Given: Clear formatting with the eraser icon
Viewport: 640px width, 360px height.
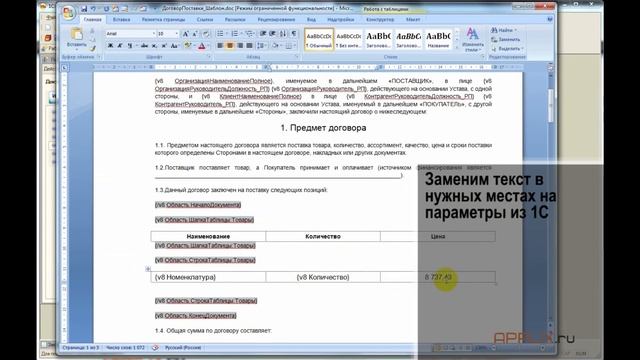Looking at the screenshot, I should (x=206, y=34).
